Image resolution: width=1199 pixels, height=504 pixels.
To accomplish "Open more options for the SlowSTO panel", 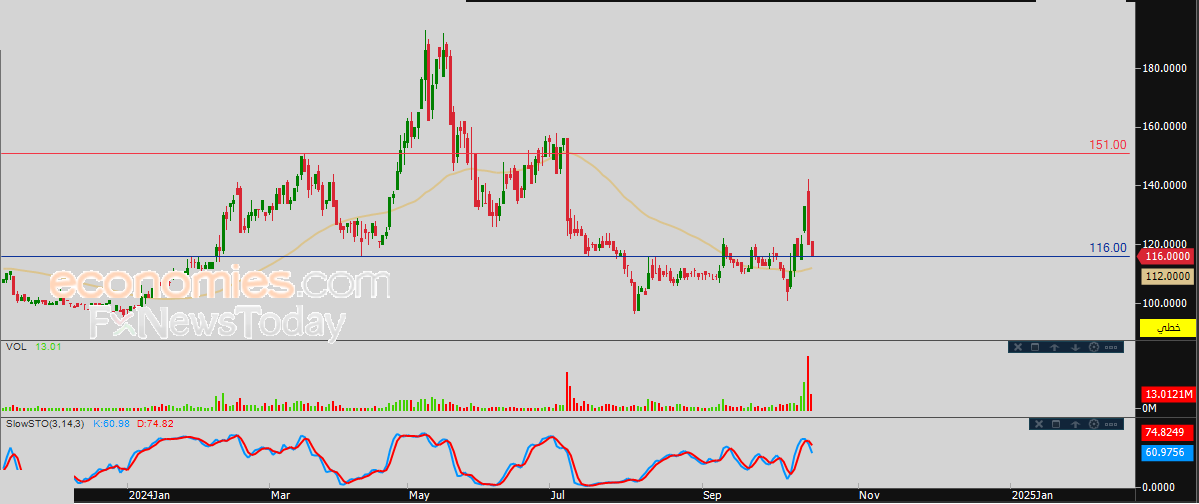I will [1112, 424].
